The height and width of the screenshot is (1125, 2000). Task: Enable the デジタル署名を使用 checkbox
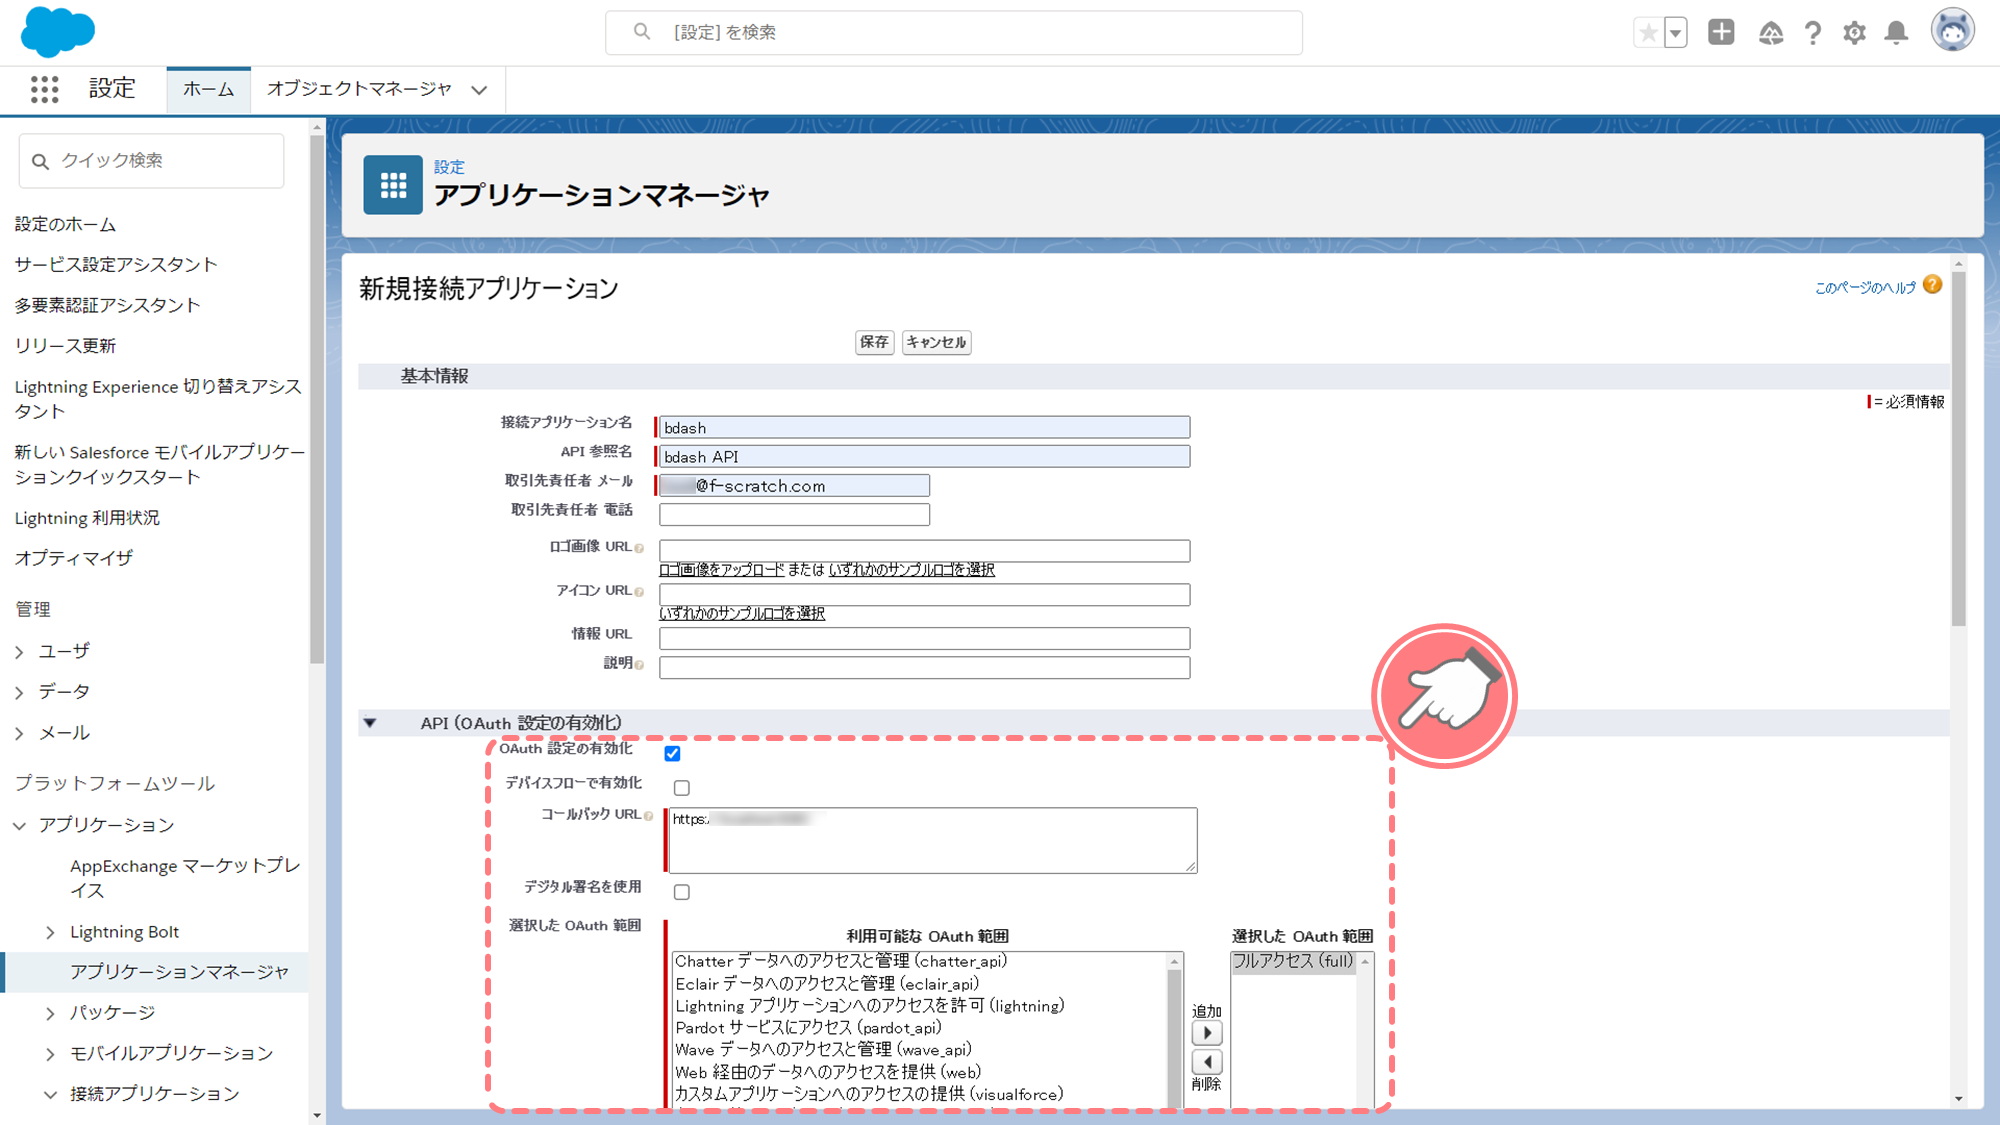pyautogui.click(x=682, y=892)
